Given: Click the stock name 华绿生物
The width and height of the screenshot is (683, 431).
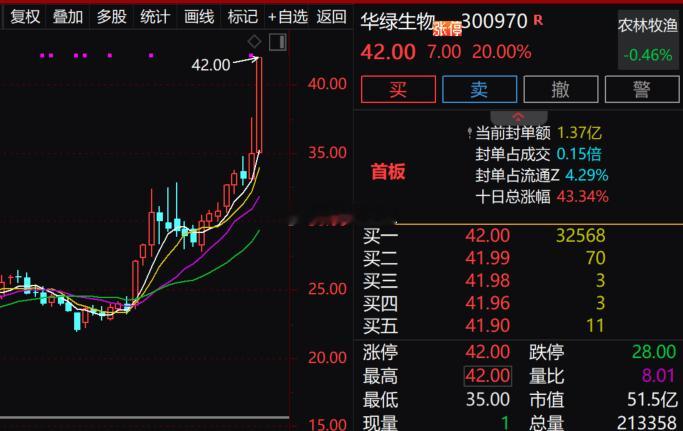Looking at the screenshot, I should coord(398,22).
